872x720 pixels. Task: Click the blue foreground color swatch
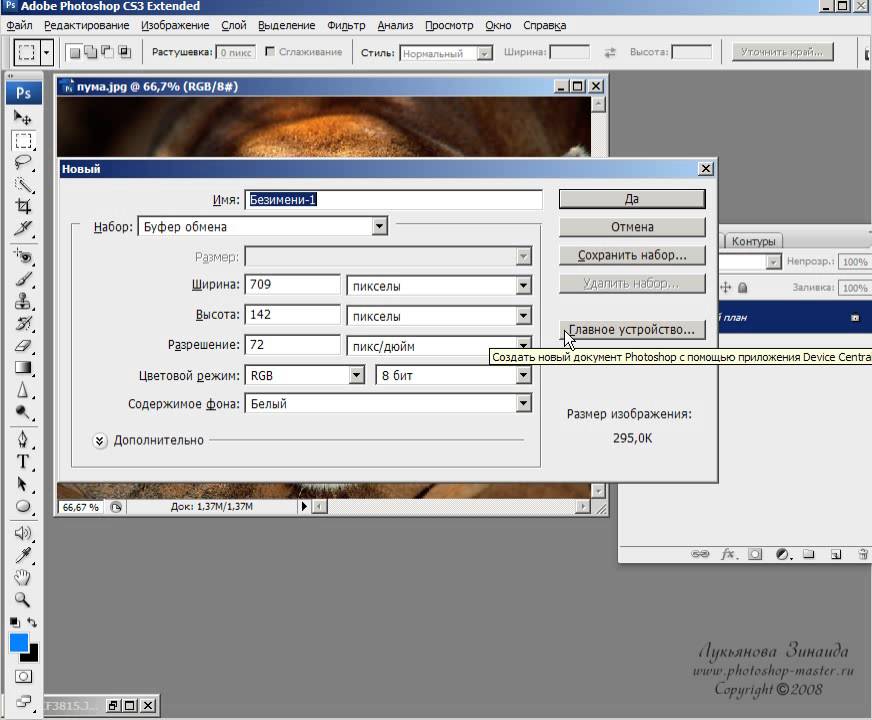[x=19, y=643]
